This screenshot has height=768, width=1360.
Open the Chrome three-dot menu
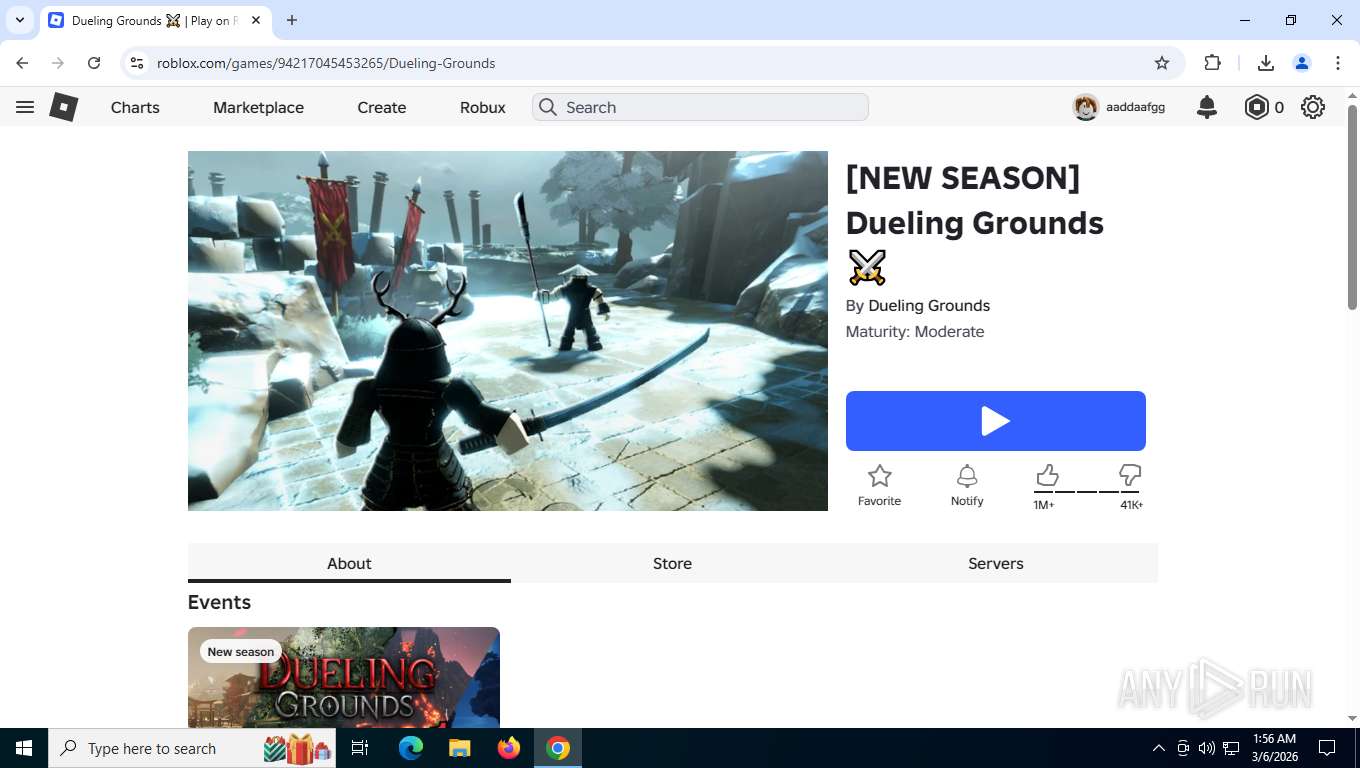[1338, 63]
